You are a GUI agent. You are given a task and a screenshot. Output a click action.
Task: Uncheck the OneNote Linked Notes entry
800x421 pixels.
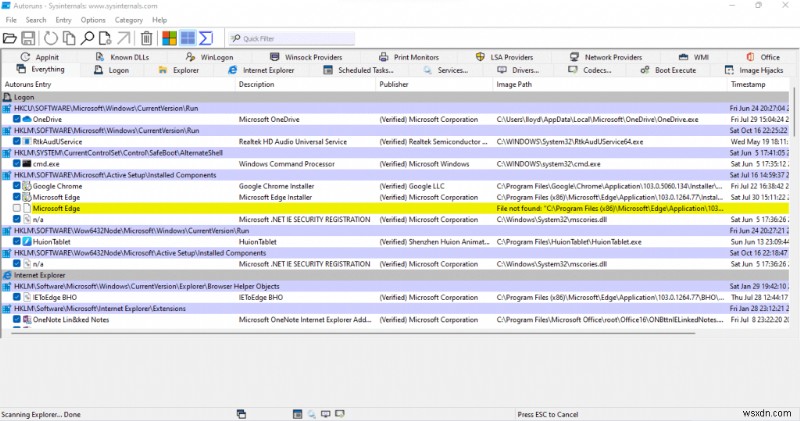click(x=17, y=319)
